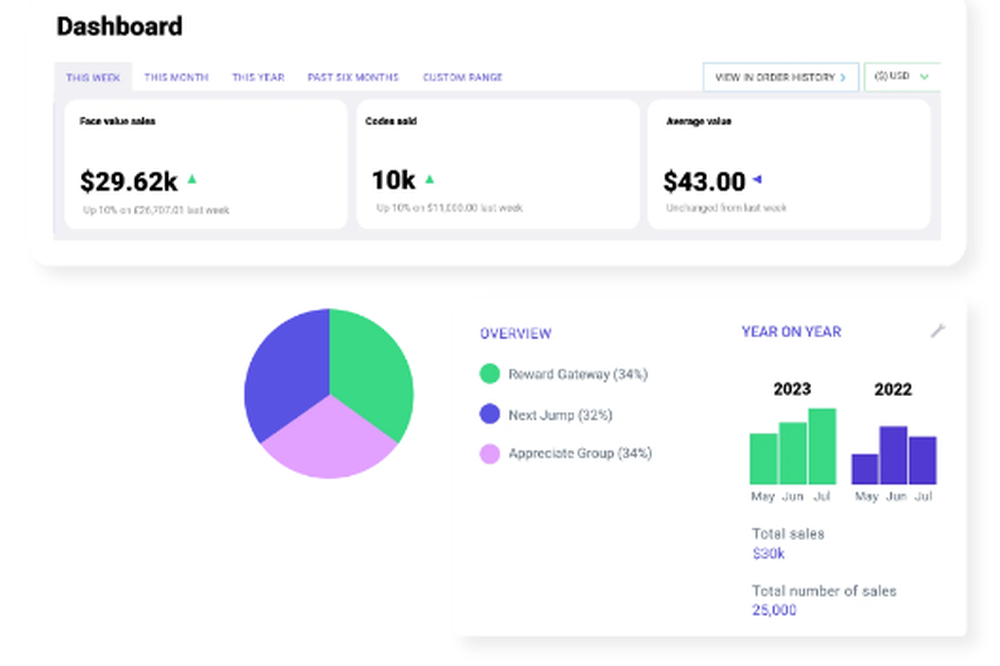Click the tallest green 2023 Jul bar

(x=822, y=446)
